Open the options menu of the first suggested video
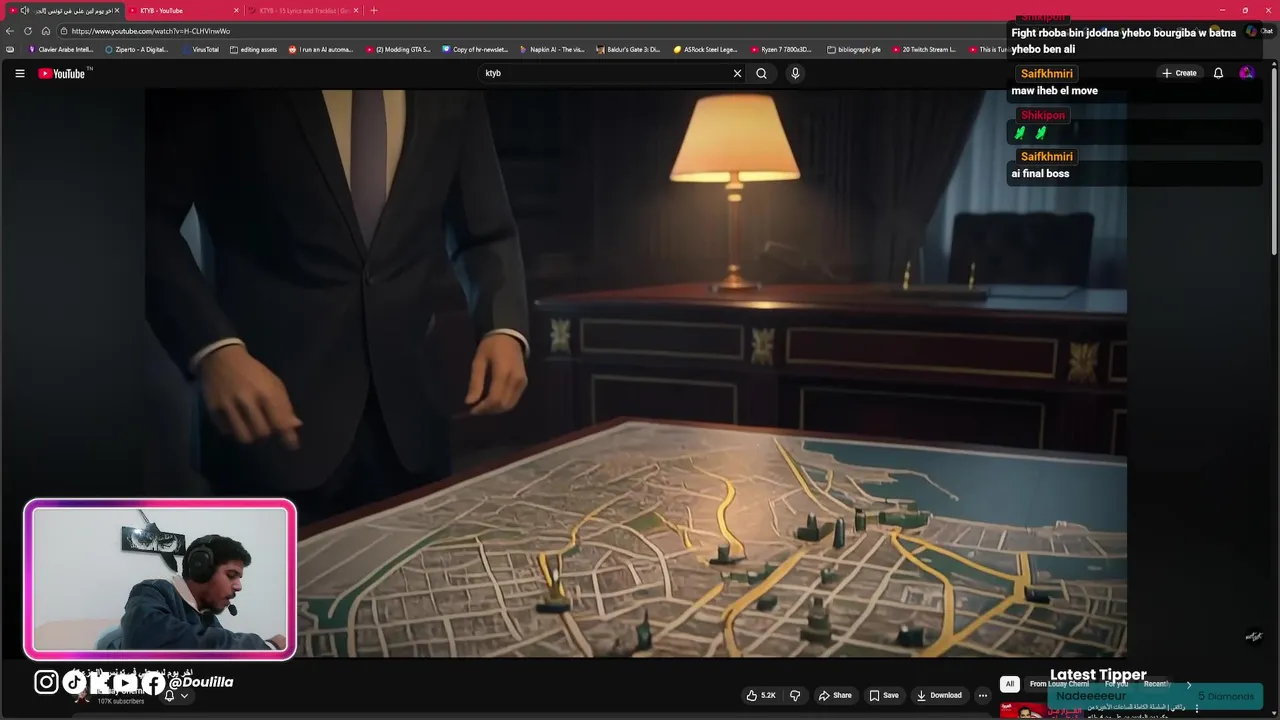Viewport: 1280px width, 720px height. point(1197,708)
